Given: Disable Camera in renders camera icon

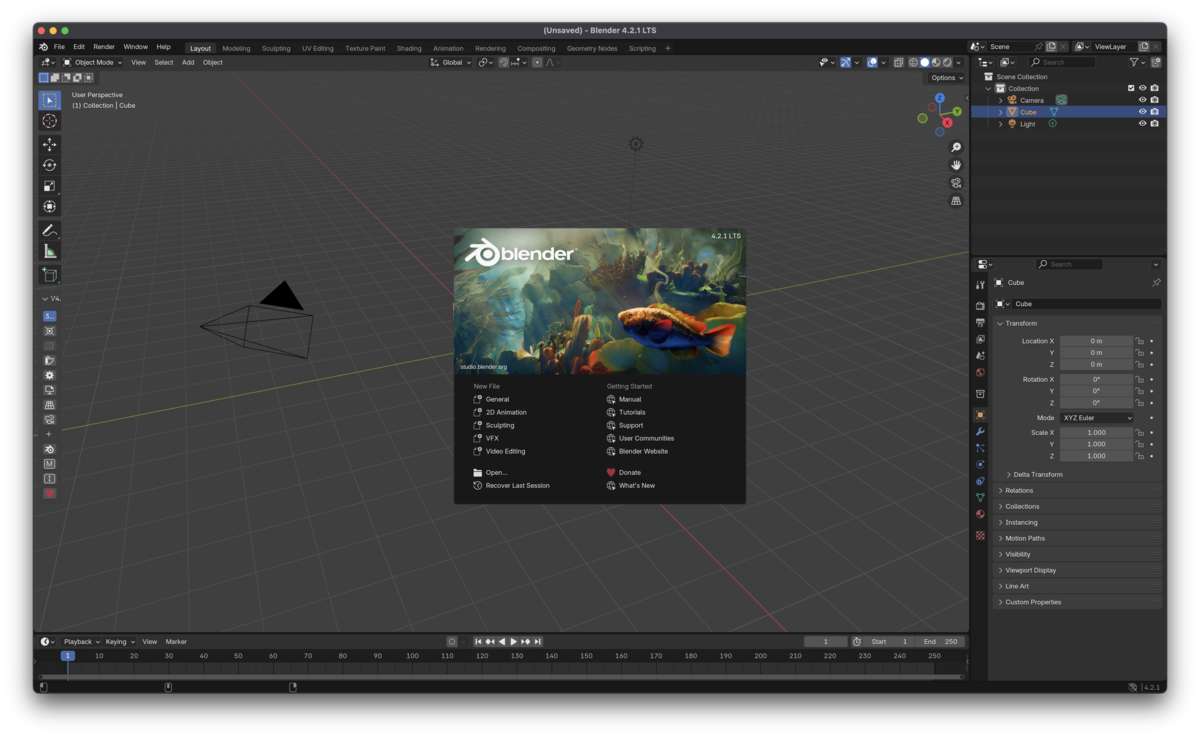Looking at the screenshot, I should [1154, 100].
